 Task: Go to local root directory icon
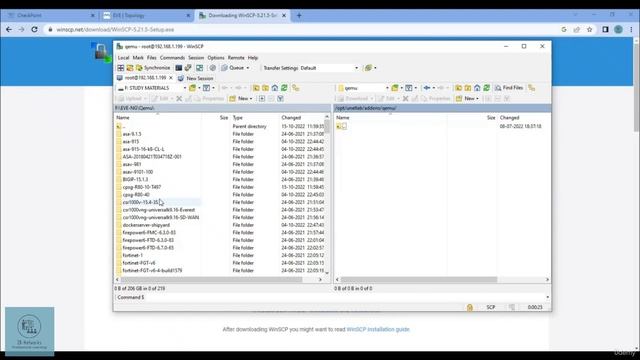(265, 88)
